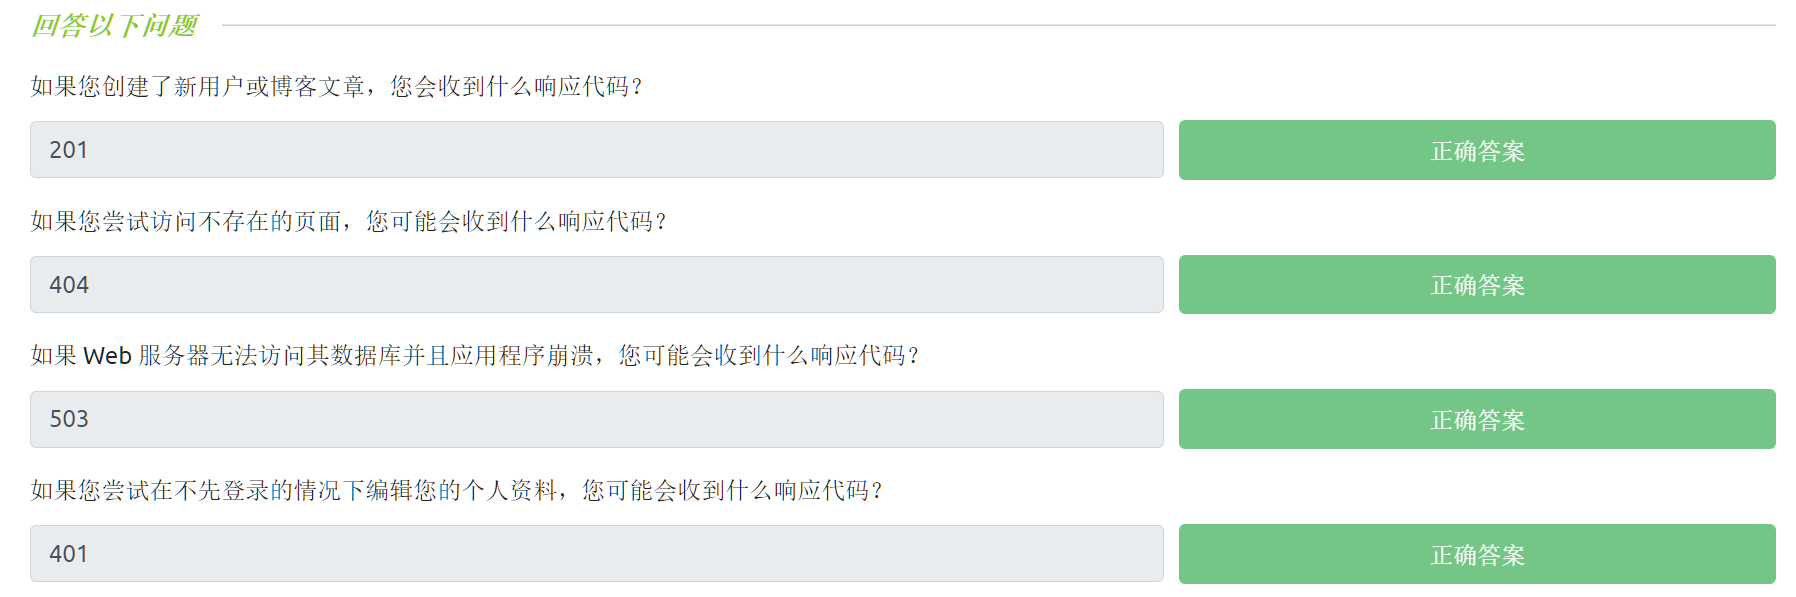Click the word Web in the third question
This screenshot has height=597, width=1796.
coord(107,356)
